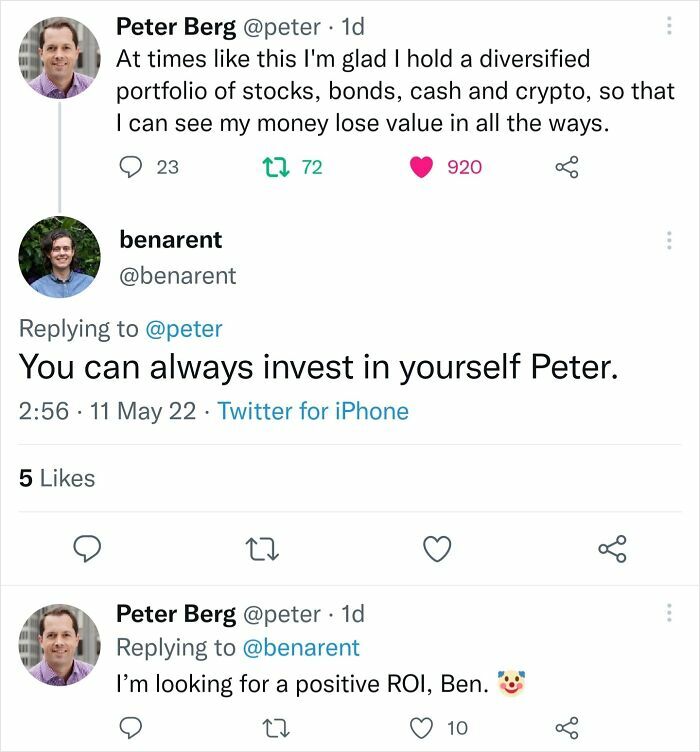
Task: Share Peter Berg's first tweet
Action: tap(567, 167)
